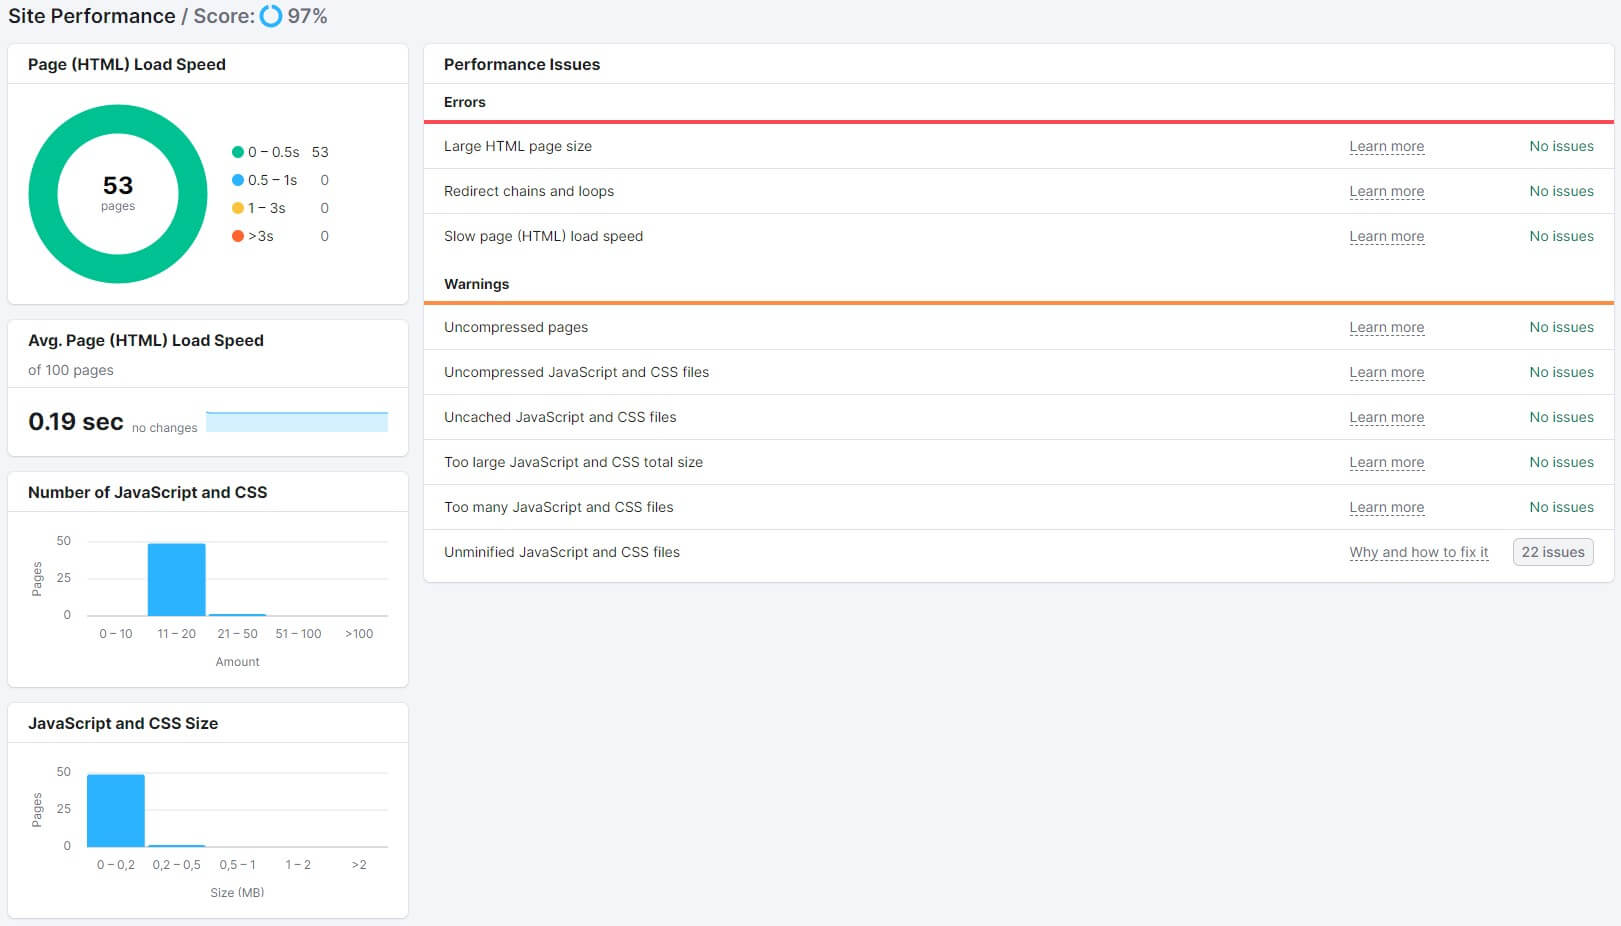Click the JavaScript and CSS Size title
This screenshot has width=1621, height=926.
(x=123, y=723)
